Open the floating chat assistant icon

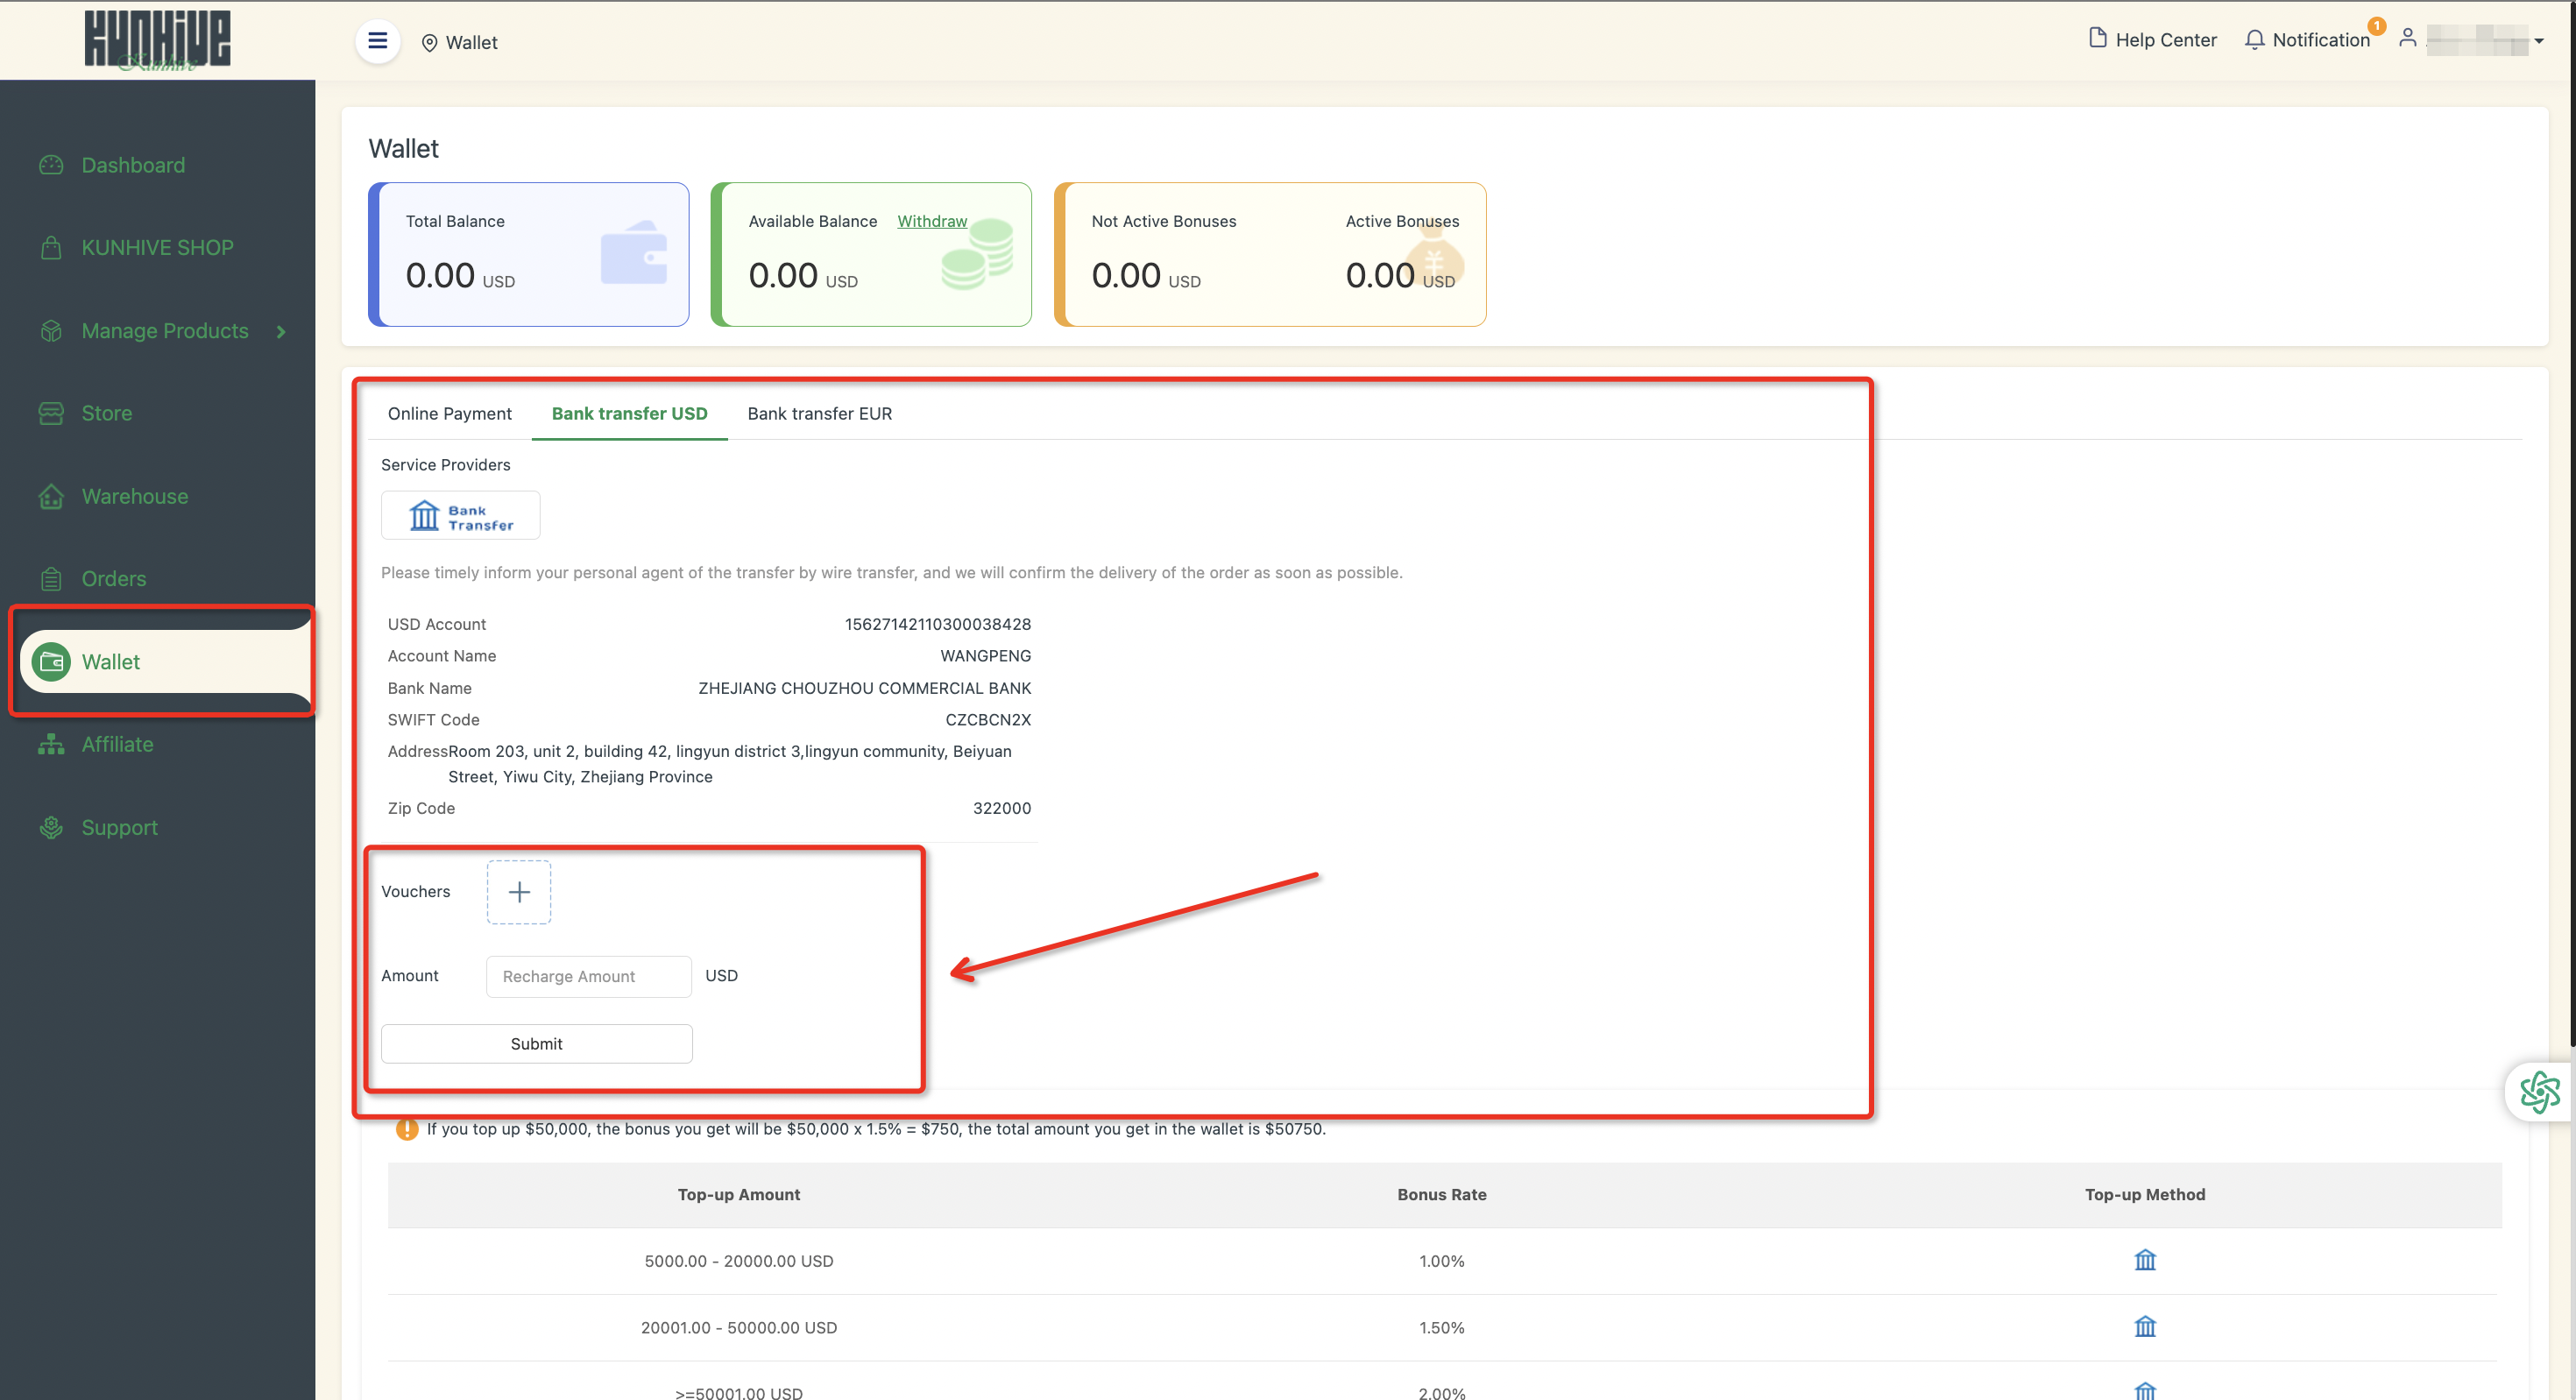pyautogui.click(x=2538, y=1091)
